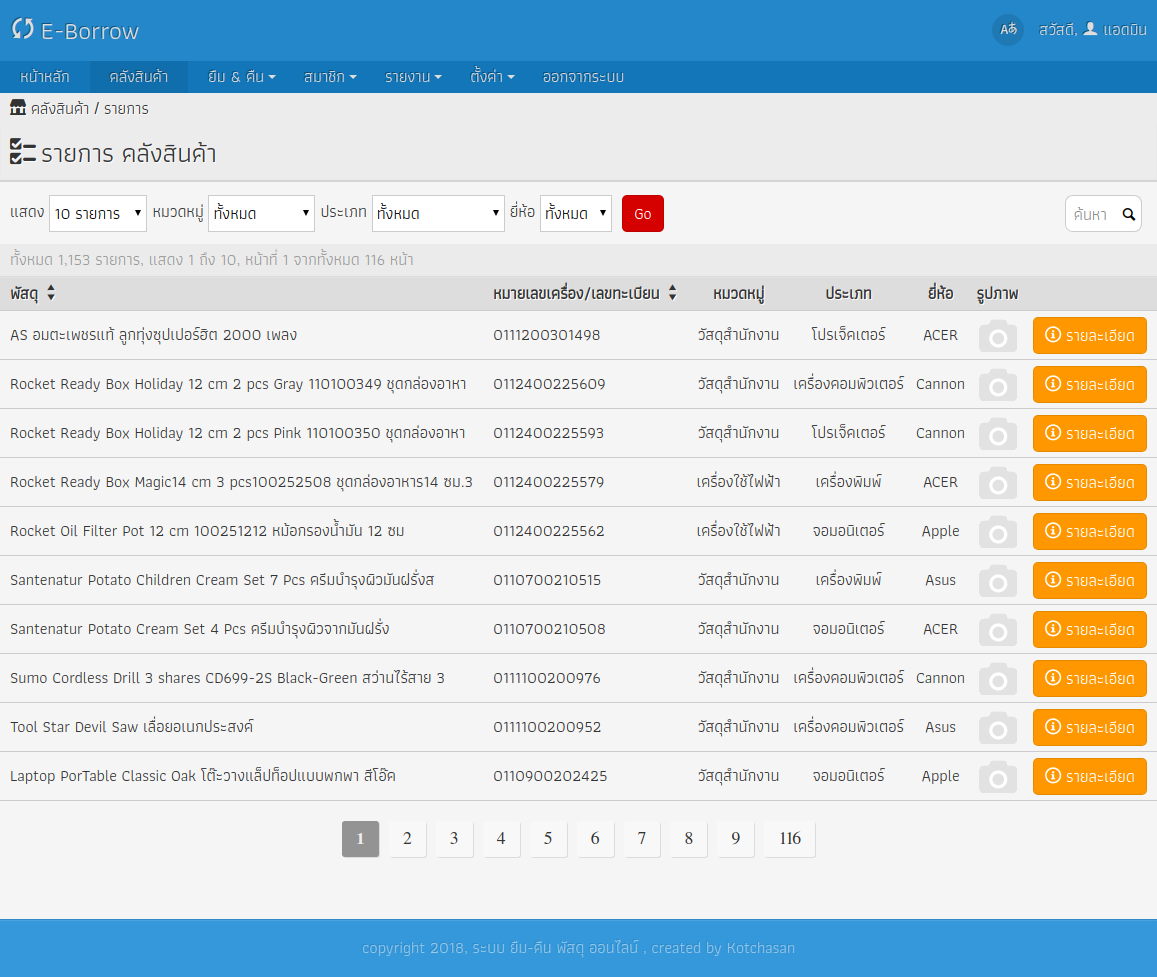This screenshot has width=1157, height=977.
Task: Open รายละเอียด for Sumo Cordless Drill
Action: 1090,678
